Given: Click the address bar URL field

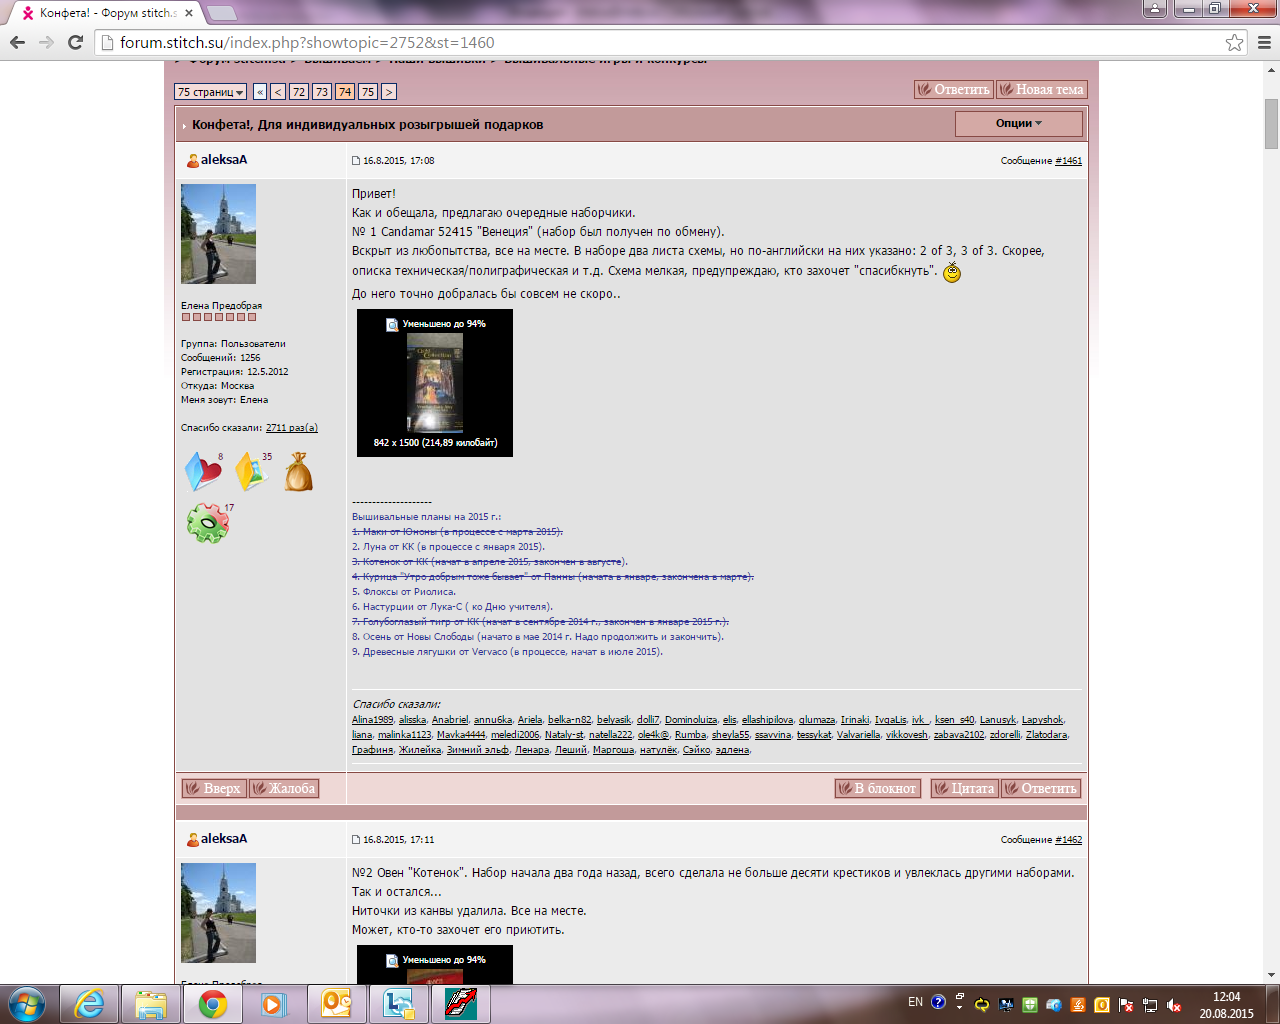Looking at the screenshot, I should point(660,42).
